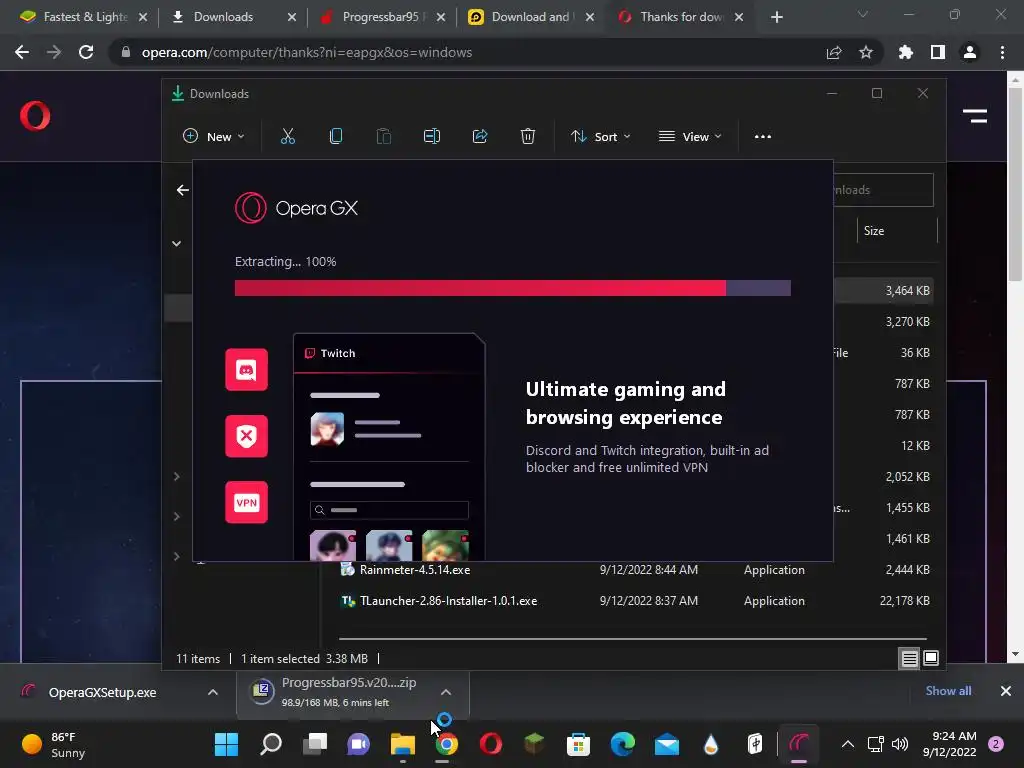
Task: Click Explorer back arrow
Action: 183,190
